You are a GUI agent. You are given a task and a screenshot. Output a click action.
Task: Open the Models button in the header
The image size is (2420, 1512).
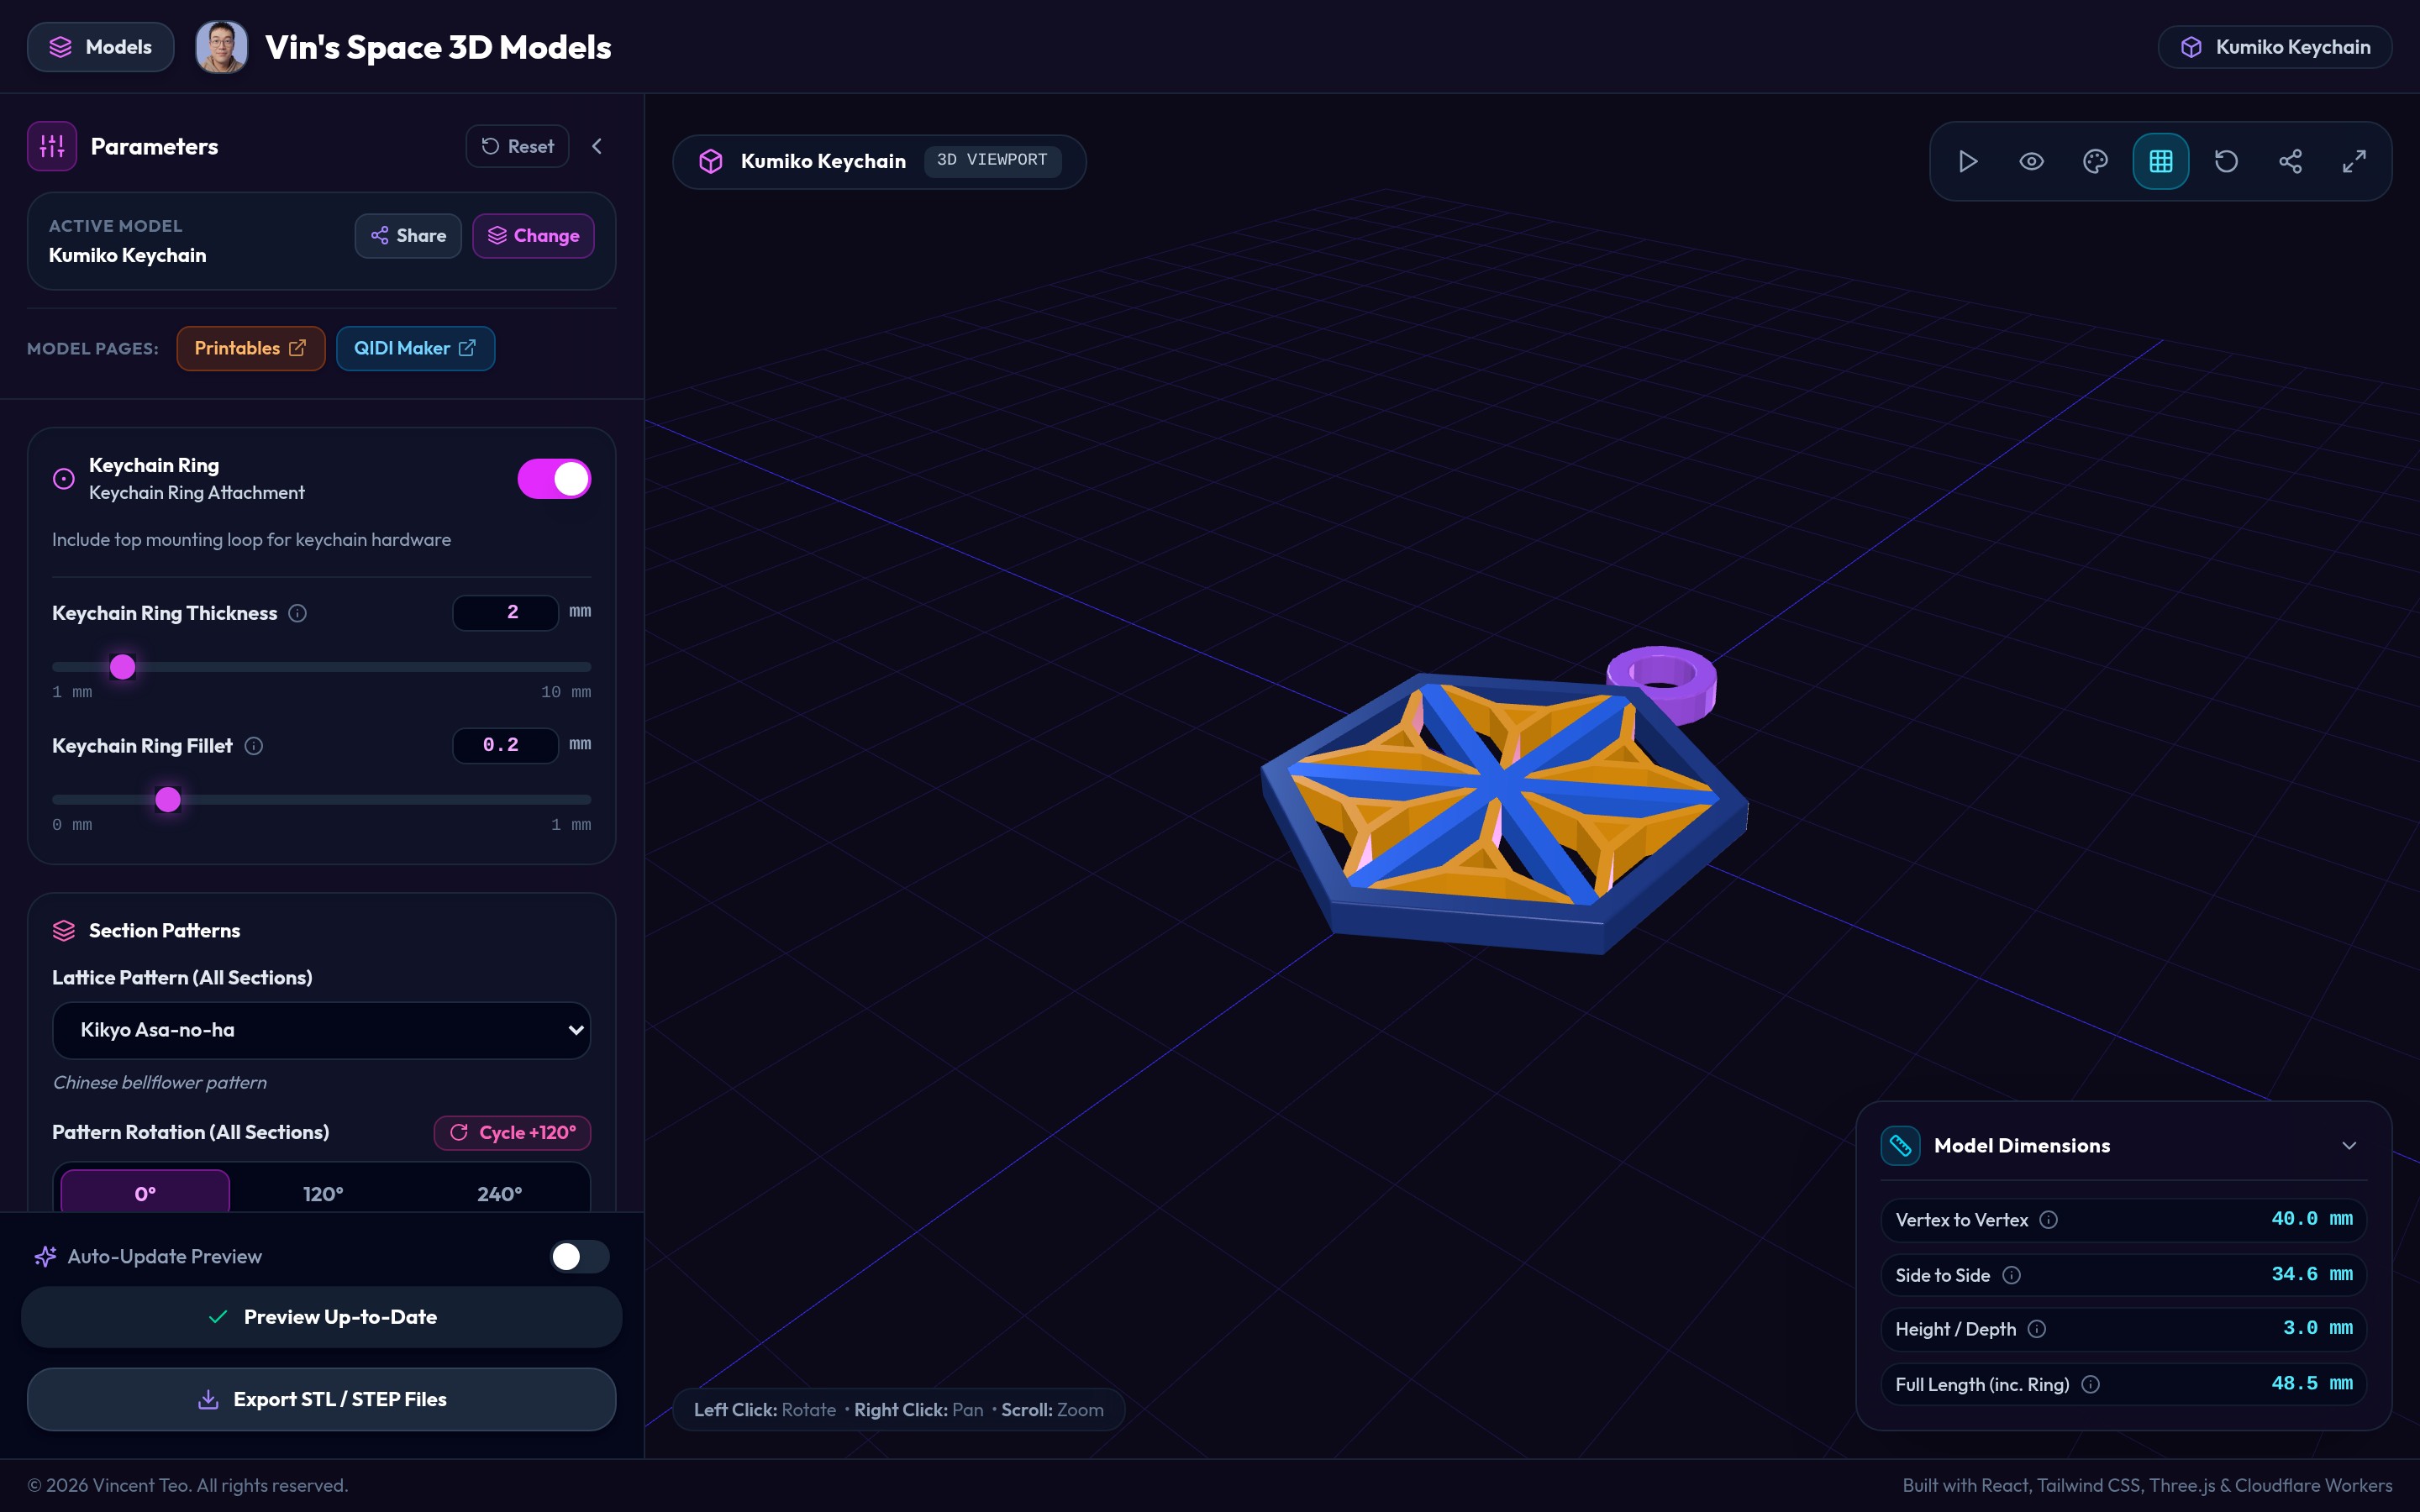tap(100, 47)
